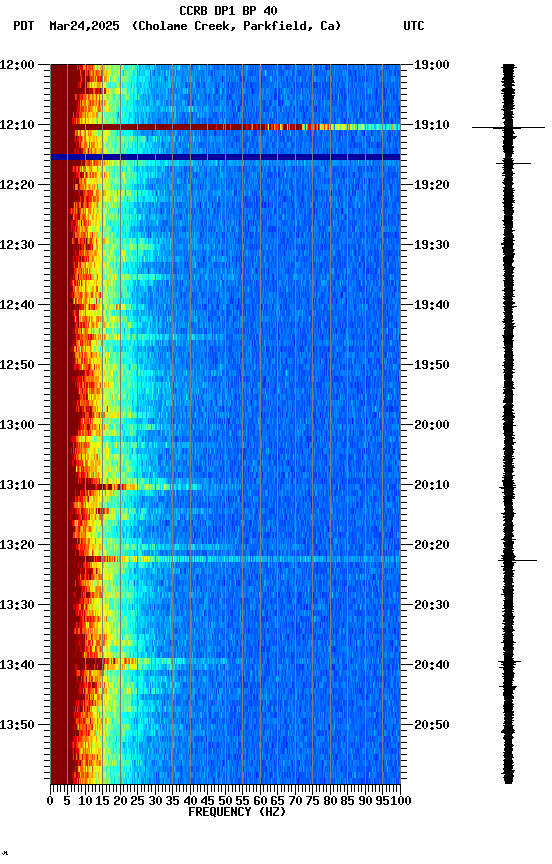Image resolution: width=552 pixels, height=864 pixels.
Task: Click the 12:30 PDT time label
Action: pyautogui.click(x=17, y=245)
